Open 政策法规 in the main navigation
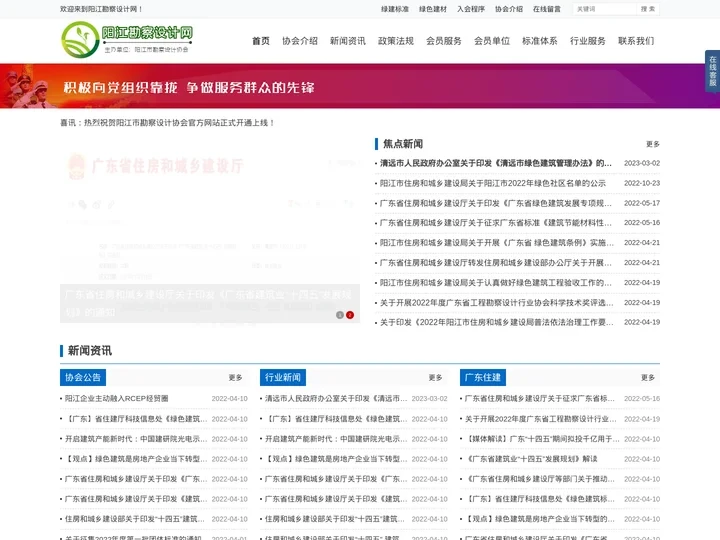The image size is (720, 540). [x=396, y=41]
